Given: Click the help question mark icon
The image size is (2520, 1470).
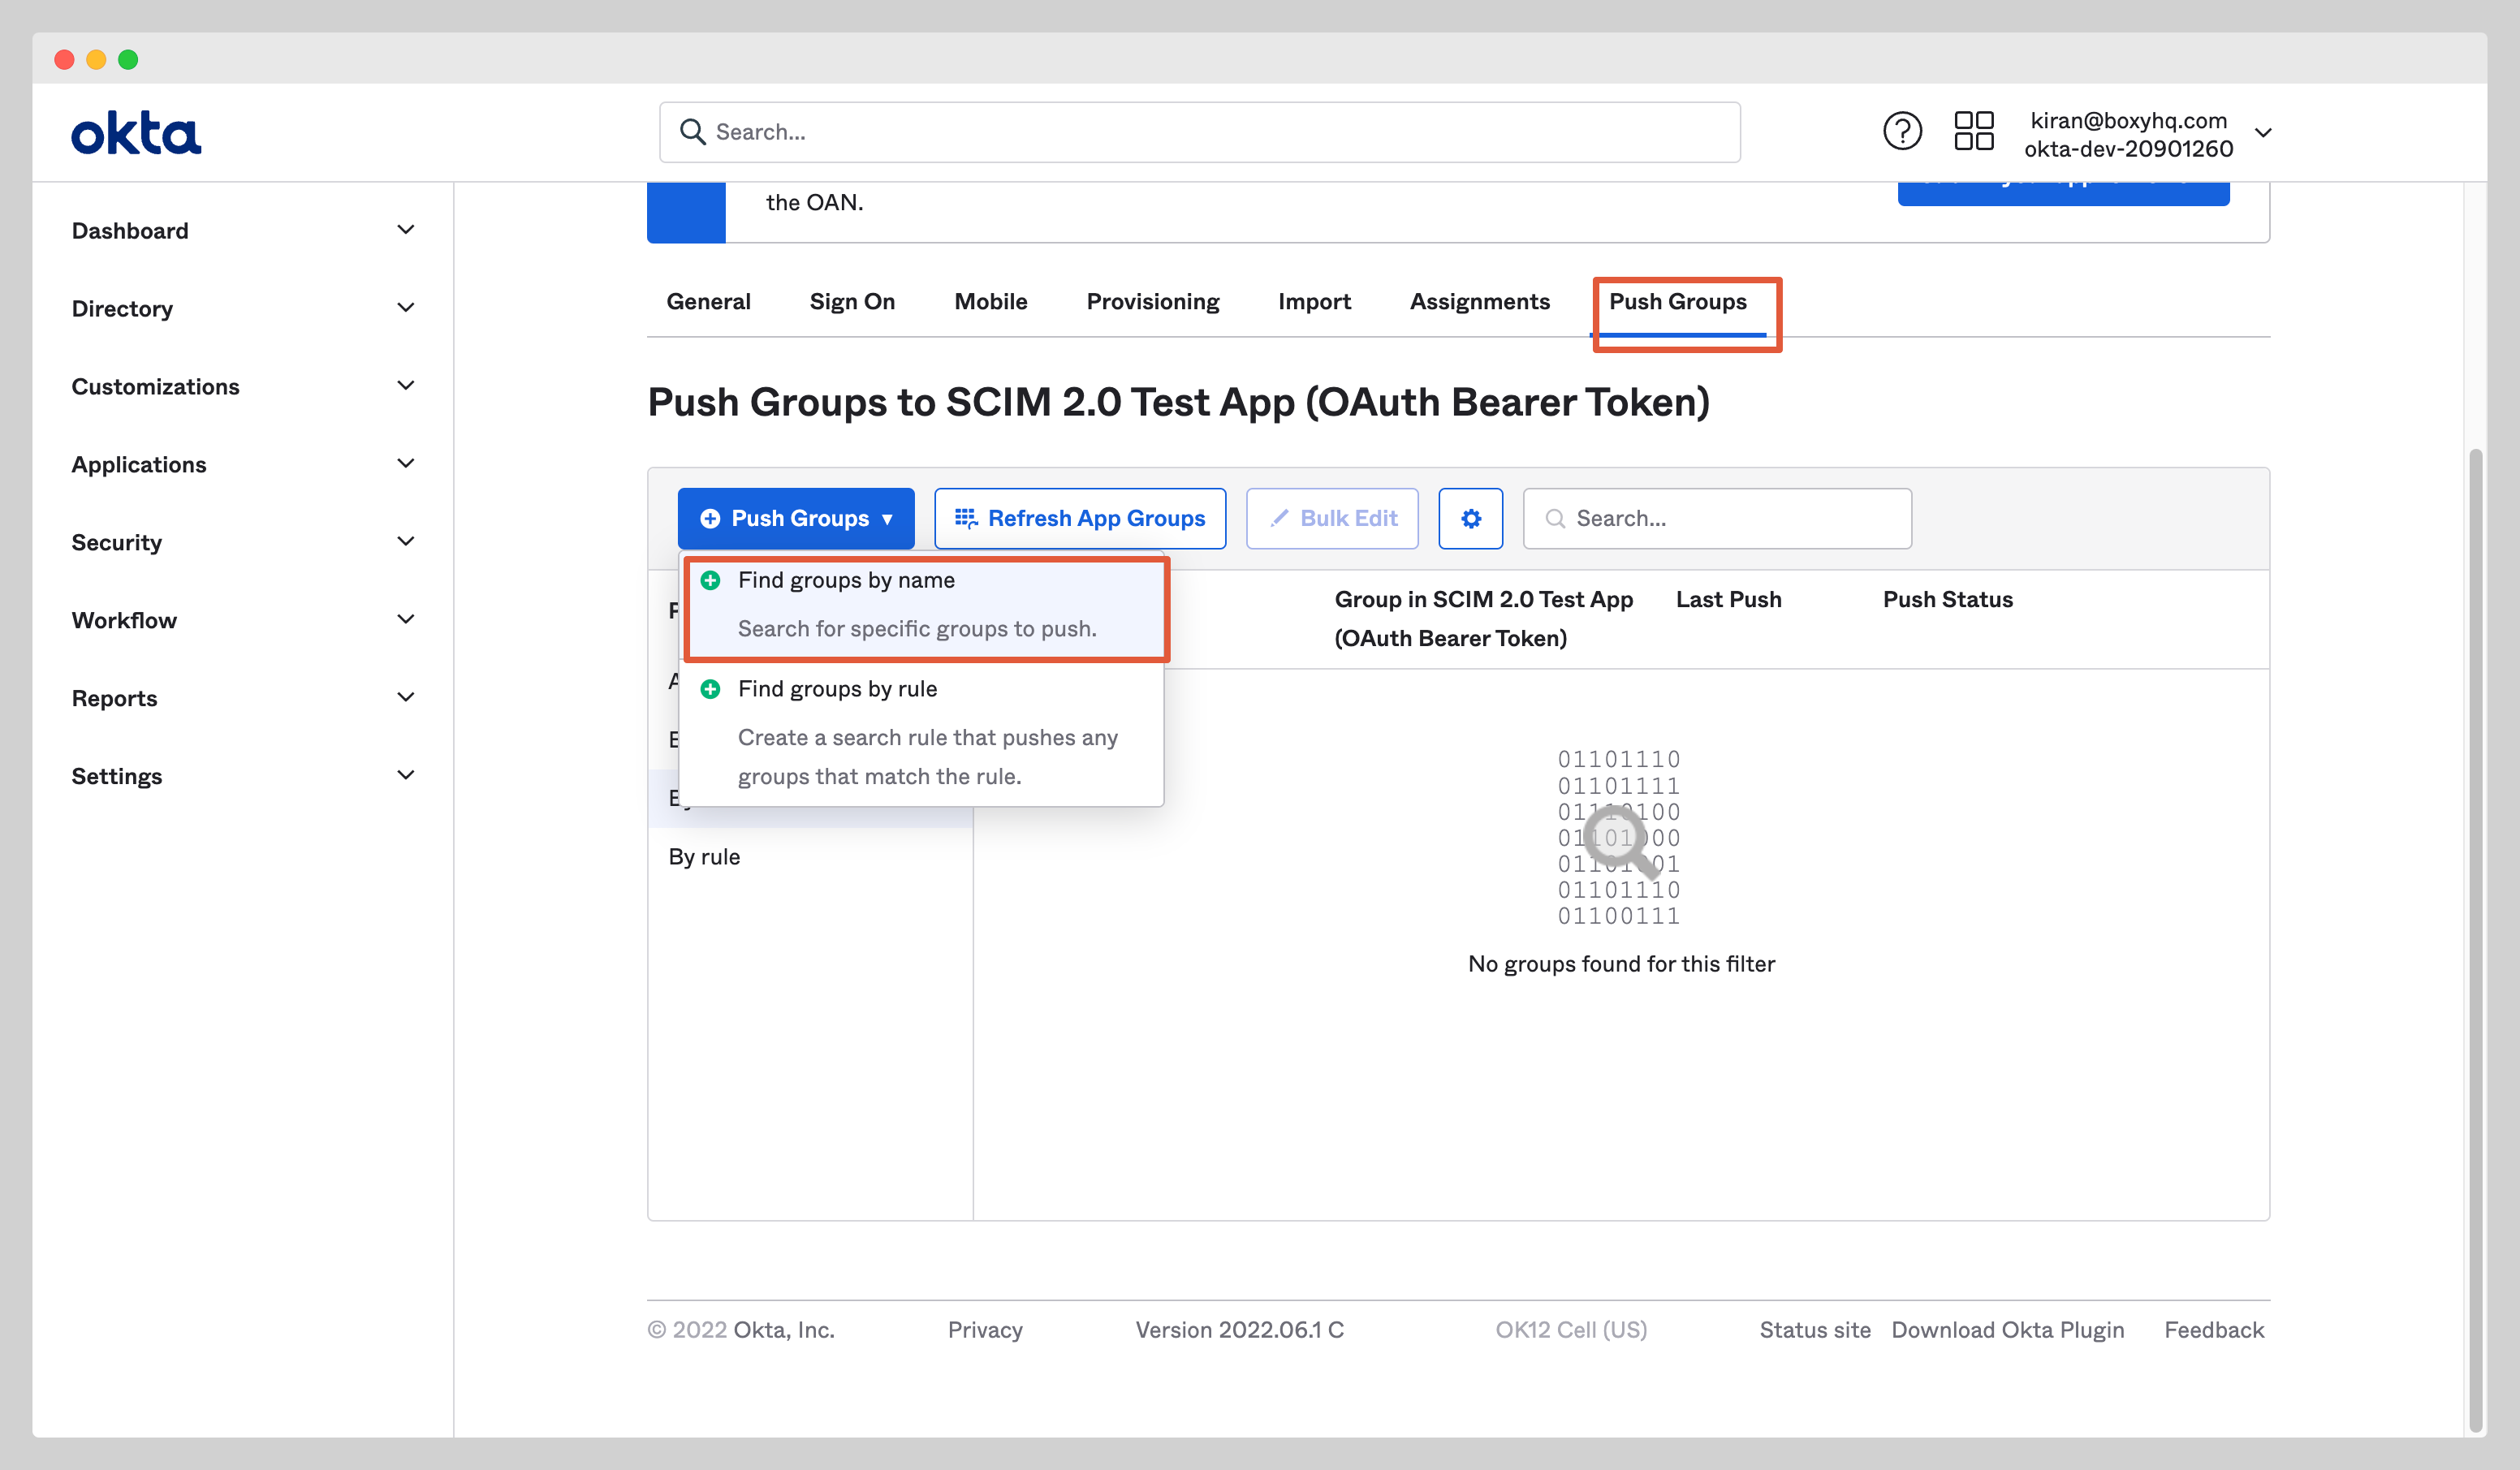Looking at the screenshot, I should [1903, 131].
